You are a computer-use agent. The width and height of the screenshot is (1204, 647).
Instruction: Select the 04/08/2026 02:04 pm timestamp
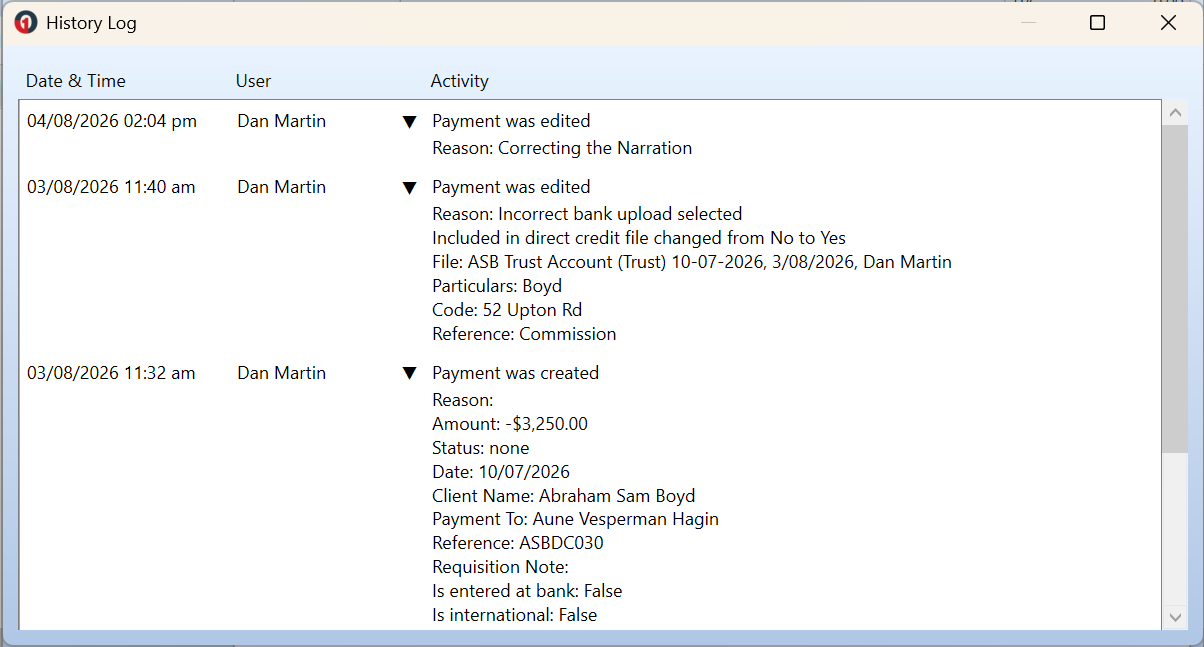(x=112, y=121)
